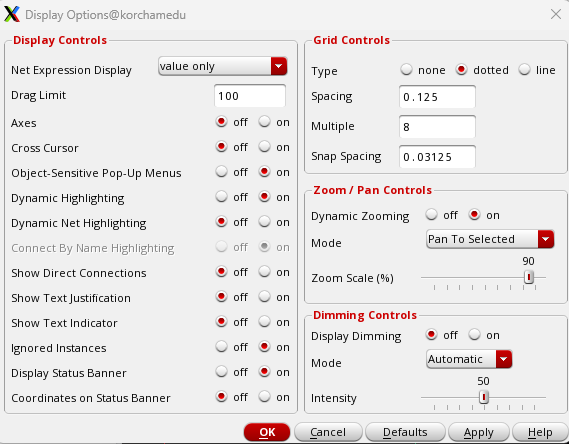Click the dimming Intensity slider handle
Screen dimensions: 569x444
point(484,397)
